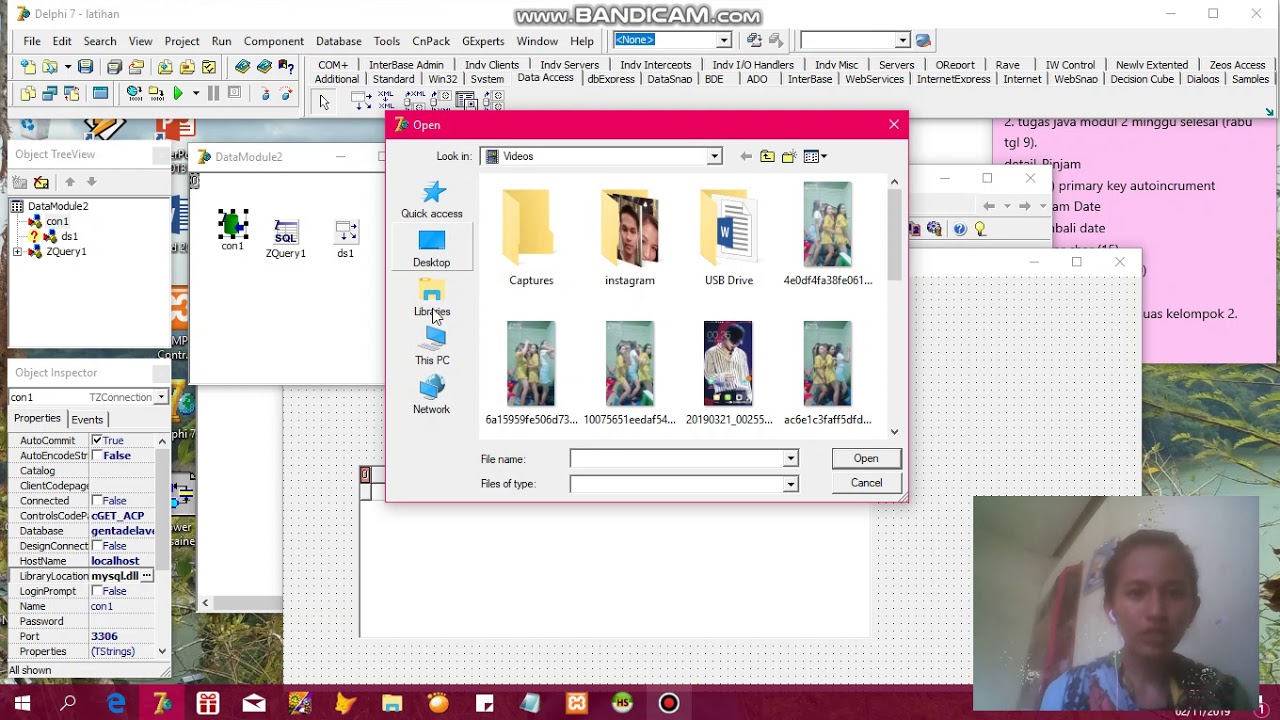
Task: Select Quick access in Open dialog sidebar
Action: click(432, 200)
